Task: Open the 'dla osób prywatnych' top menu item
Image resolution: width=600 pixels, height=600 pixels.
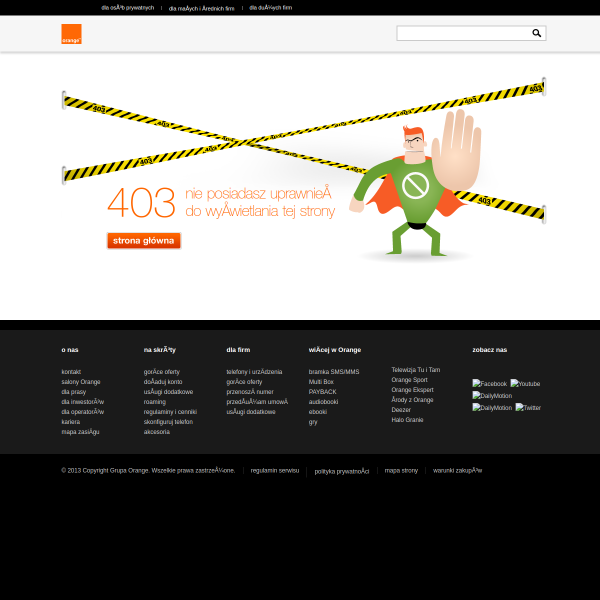Action: pos(127,8)
